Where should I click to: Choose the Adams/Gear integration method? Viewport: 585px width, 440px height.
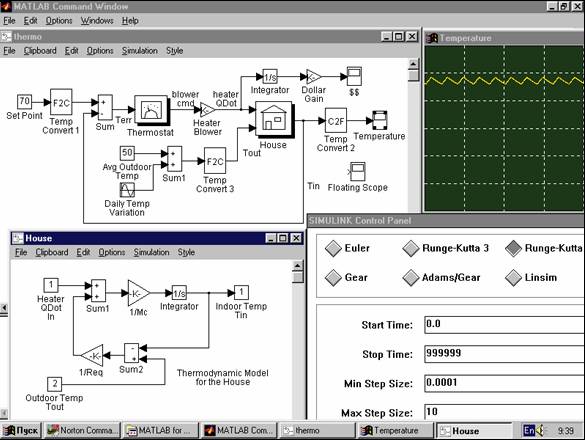click(x=441, y=277)
